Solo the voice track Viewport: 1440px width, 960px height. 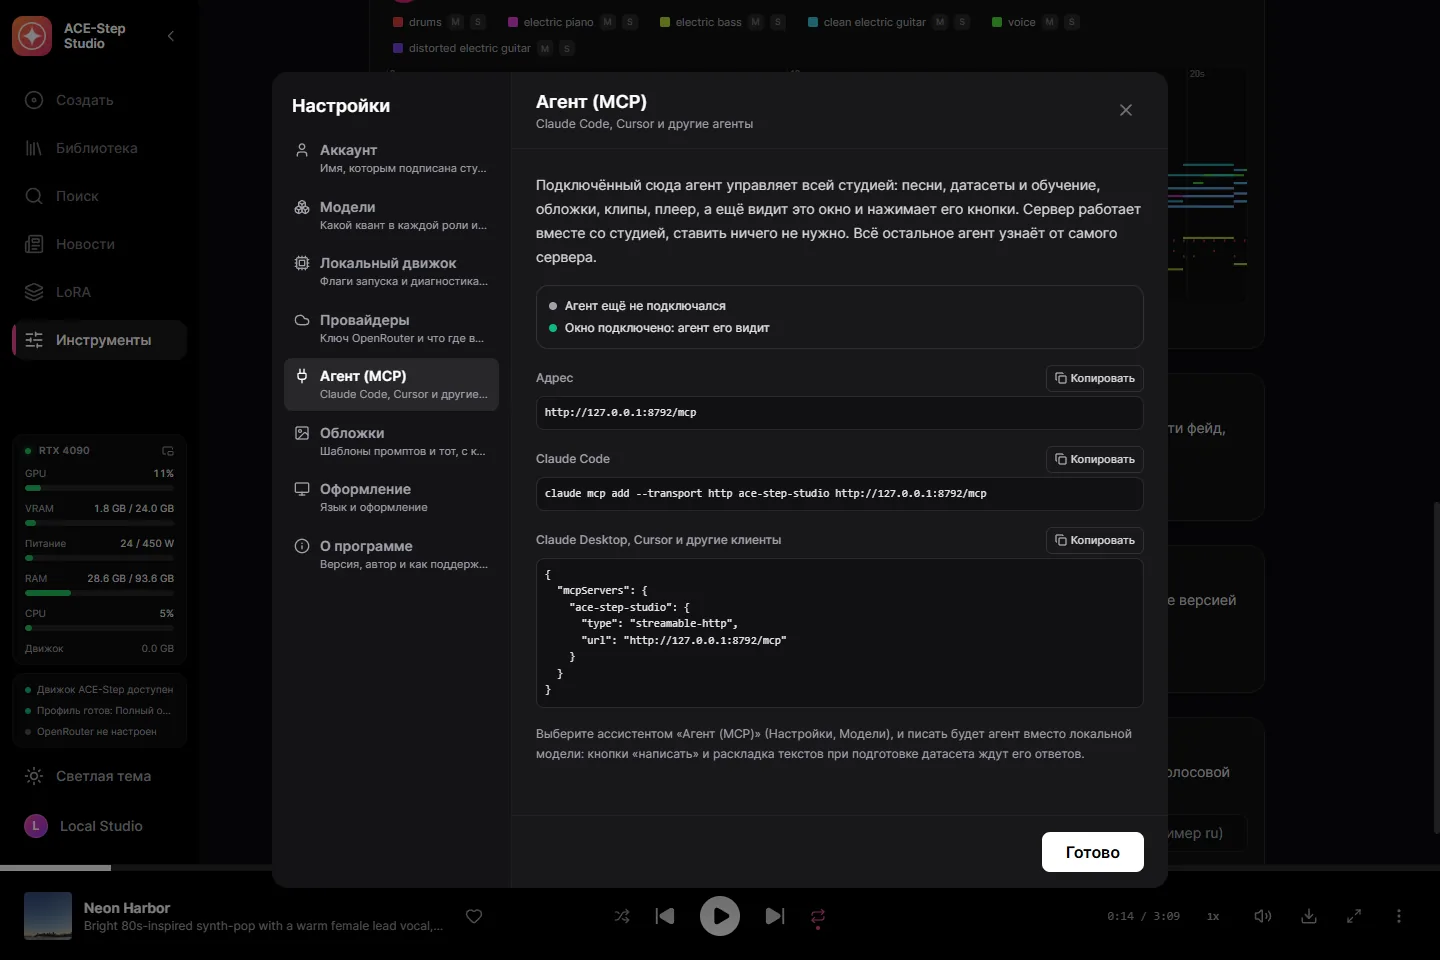[1071, 22]
